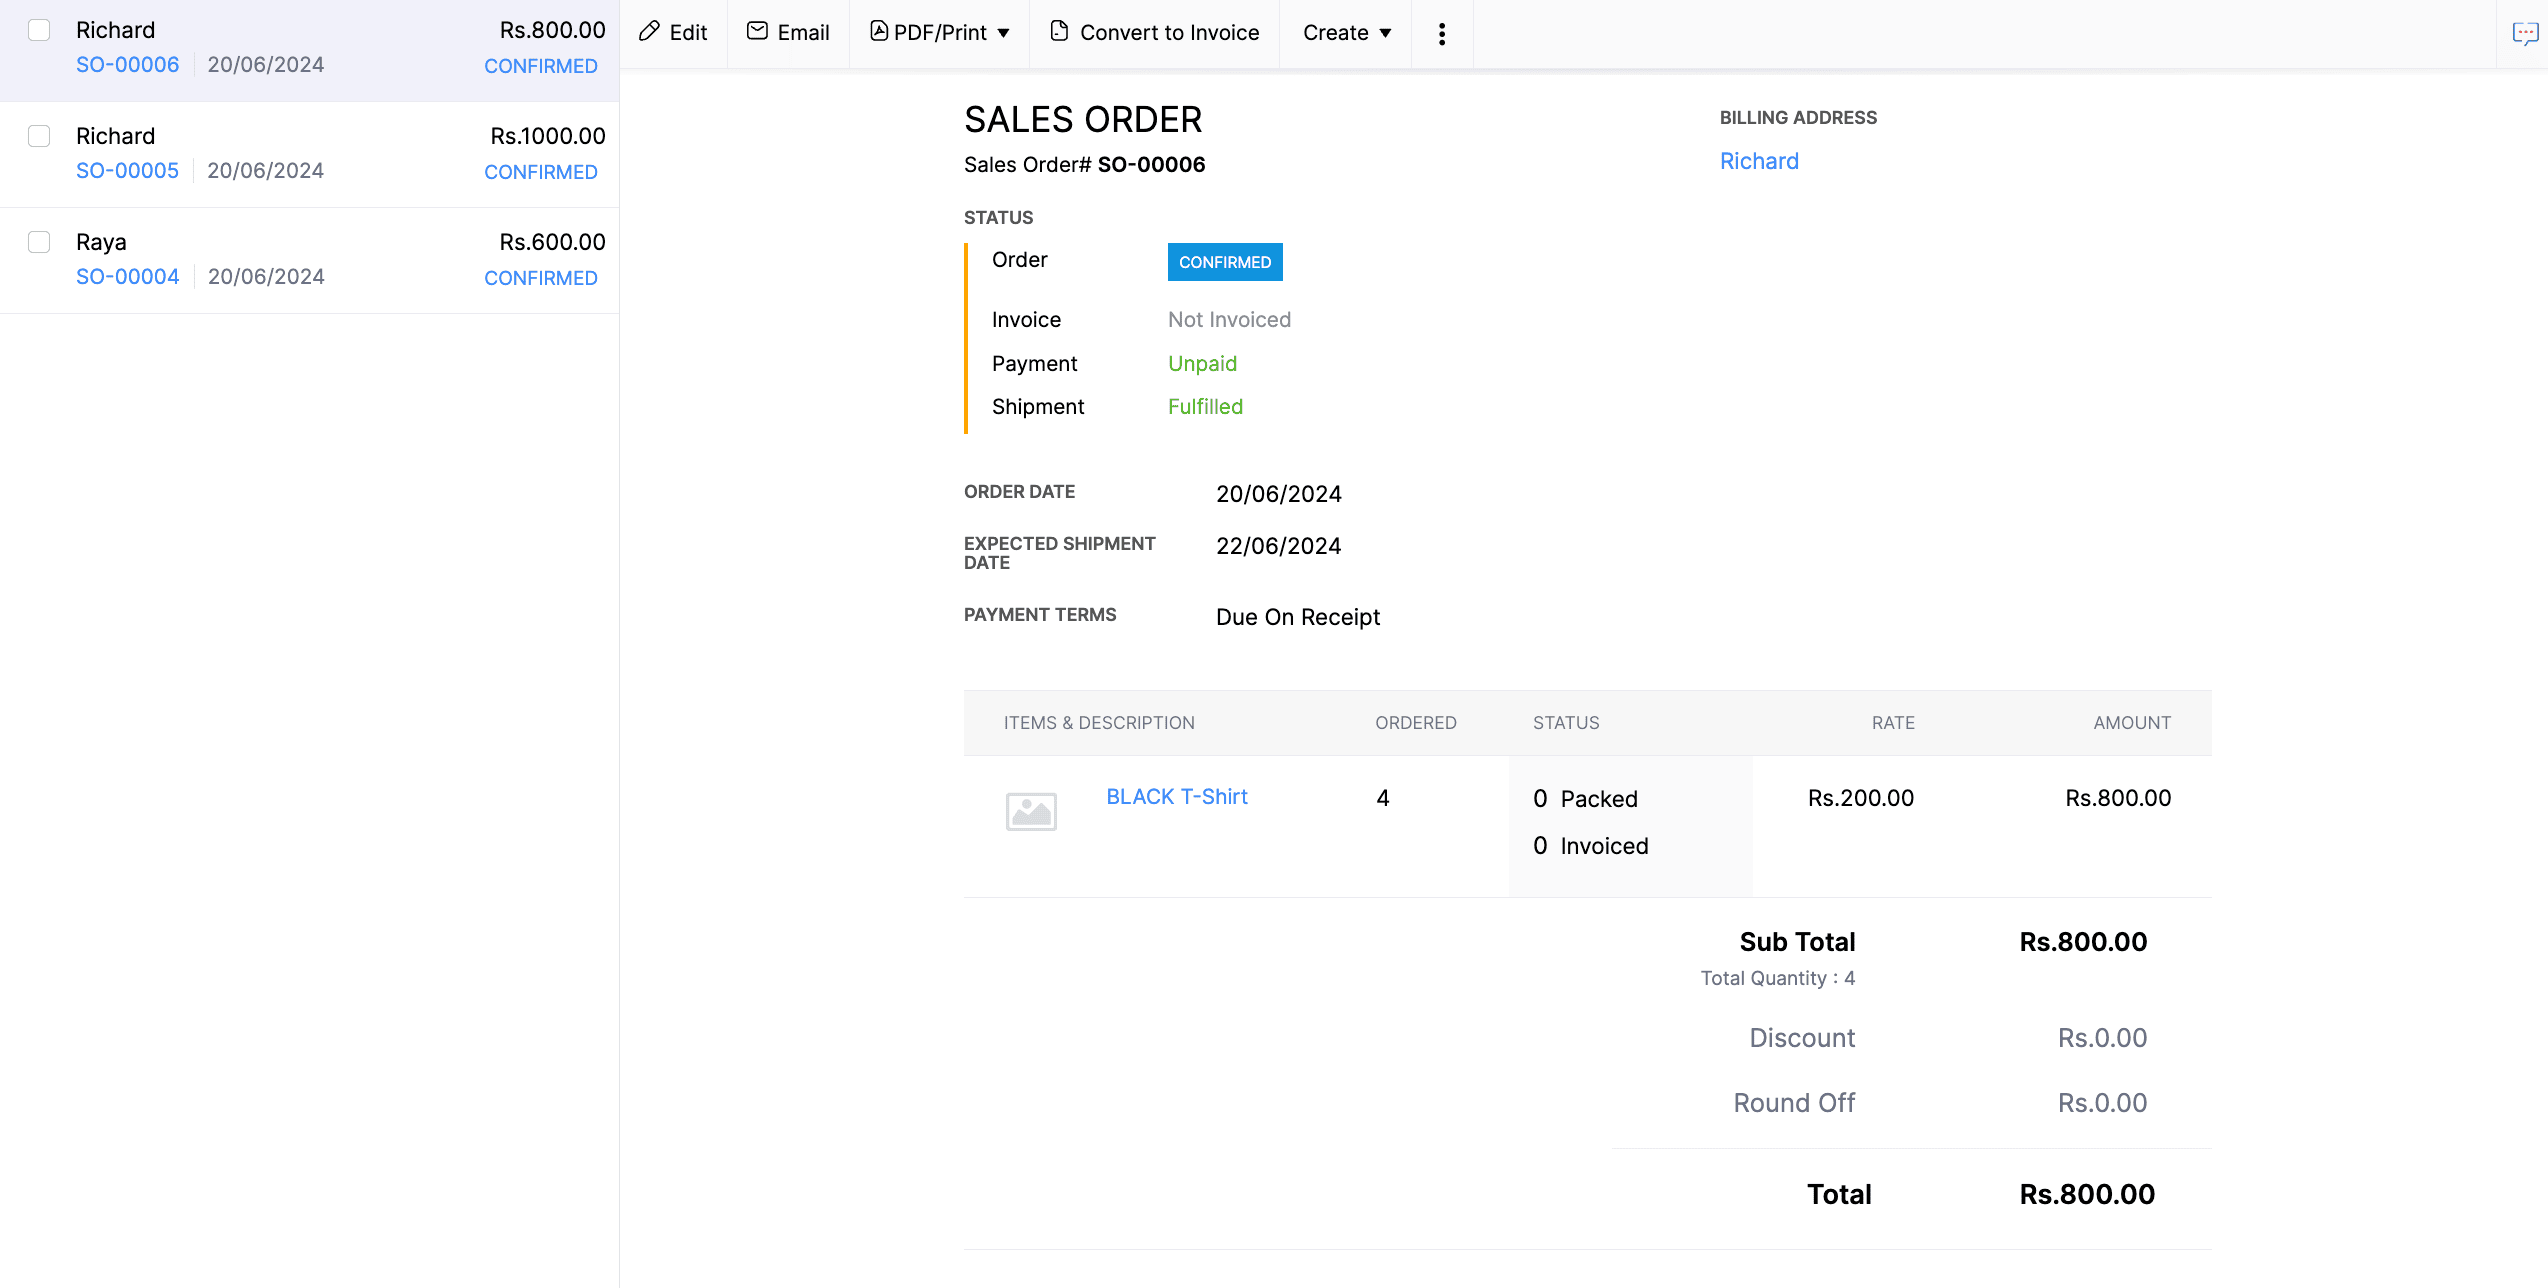
Task: Open the chat feedback icon
Action: pyautogui.click(x=2524, y=34)
